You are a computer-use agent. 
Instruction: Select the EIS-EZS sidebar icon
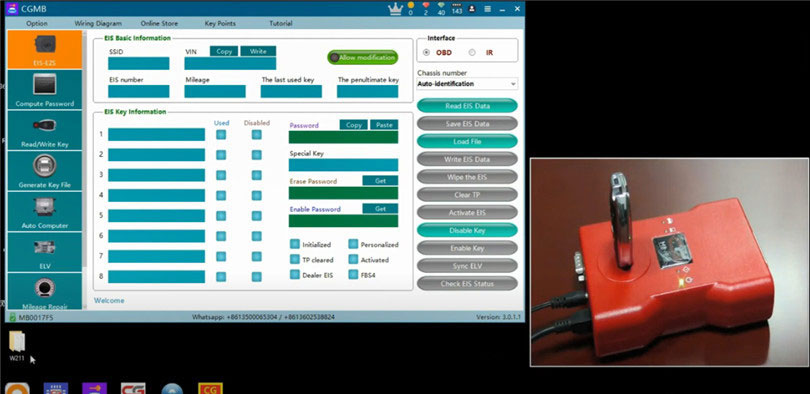coord(44,50)
